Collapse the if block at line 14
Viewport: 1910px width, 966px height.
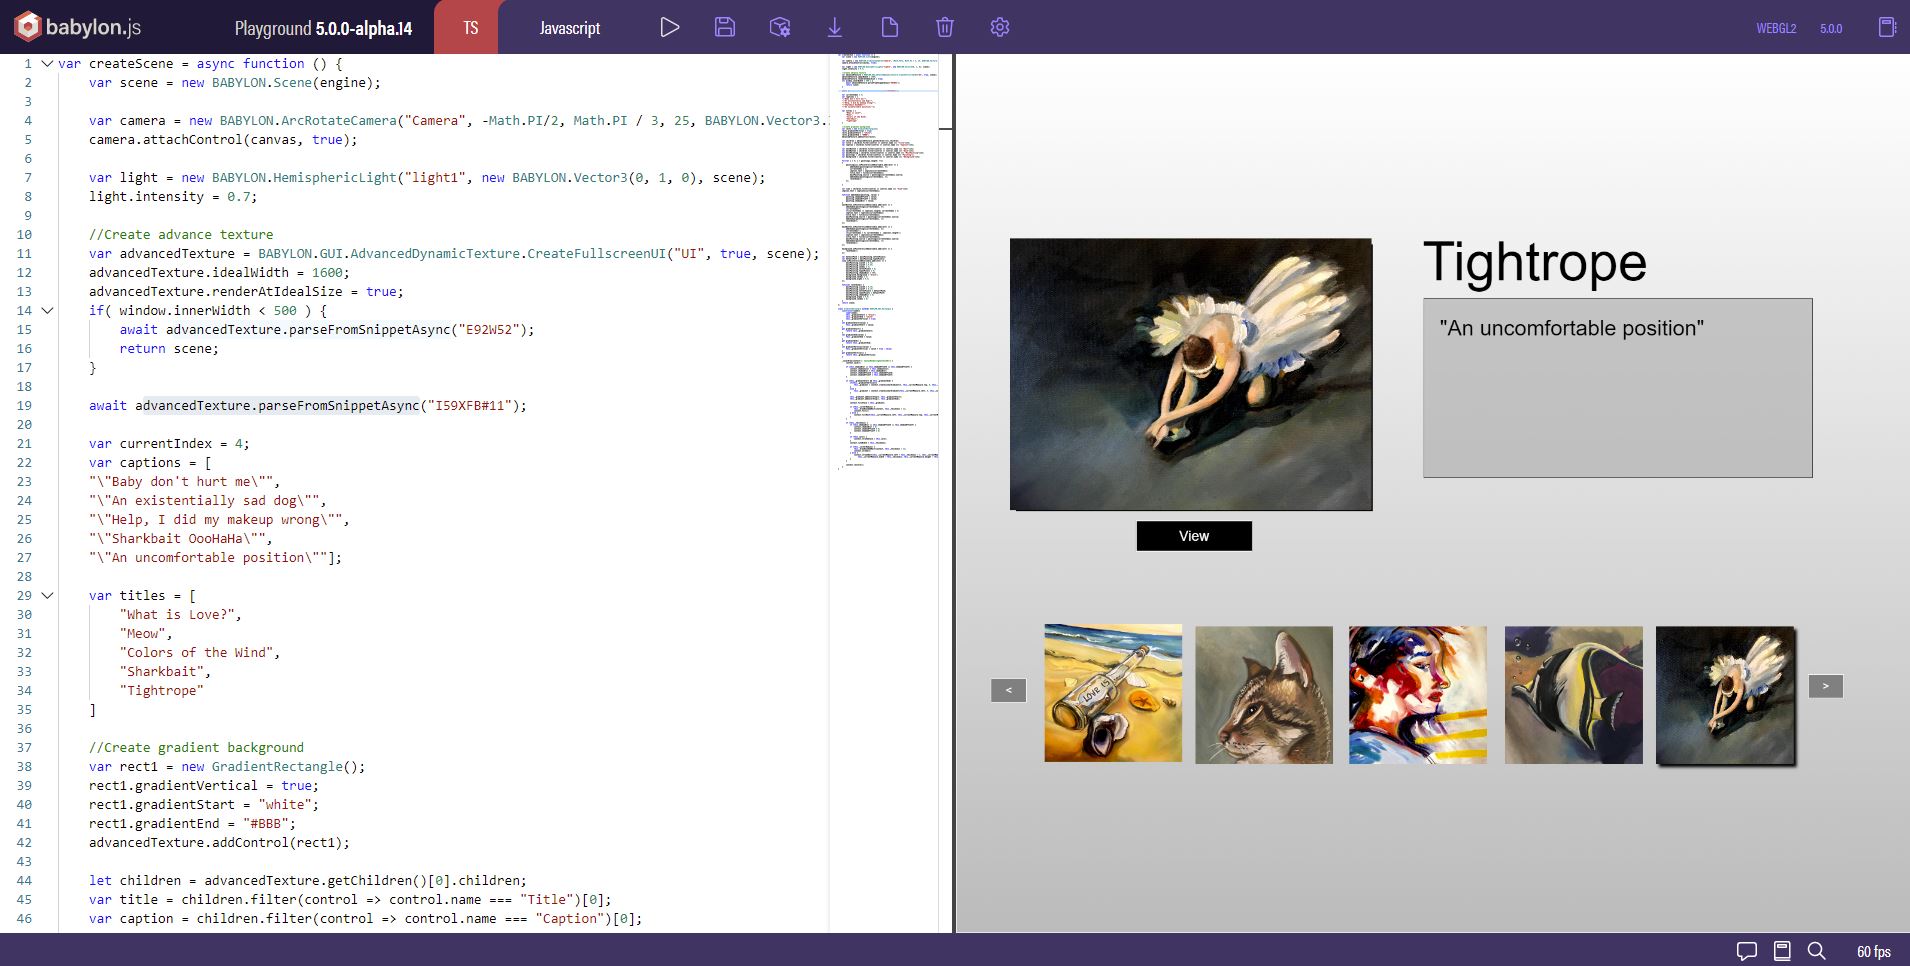[x=47, y=310]
